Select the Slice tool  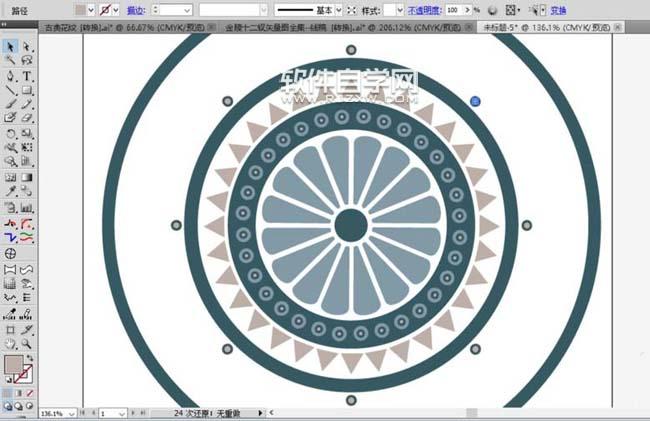coord(27,330)
